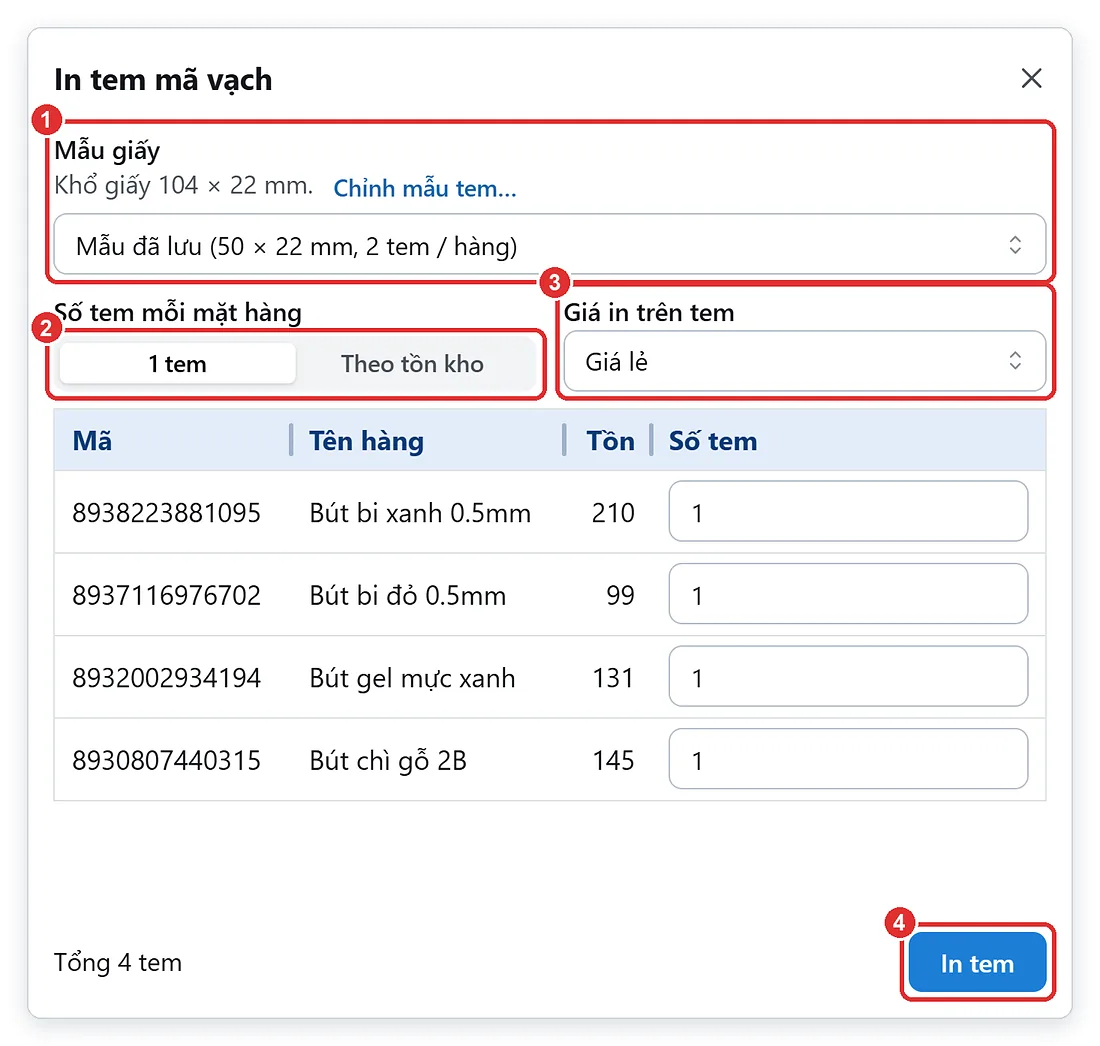
Task: Sort by the Tên hàng column header
Action: (x=366, y=441)
